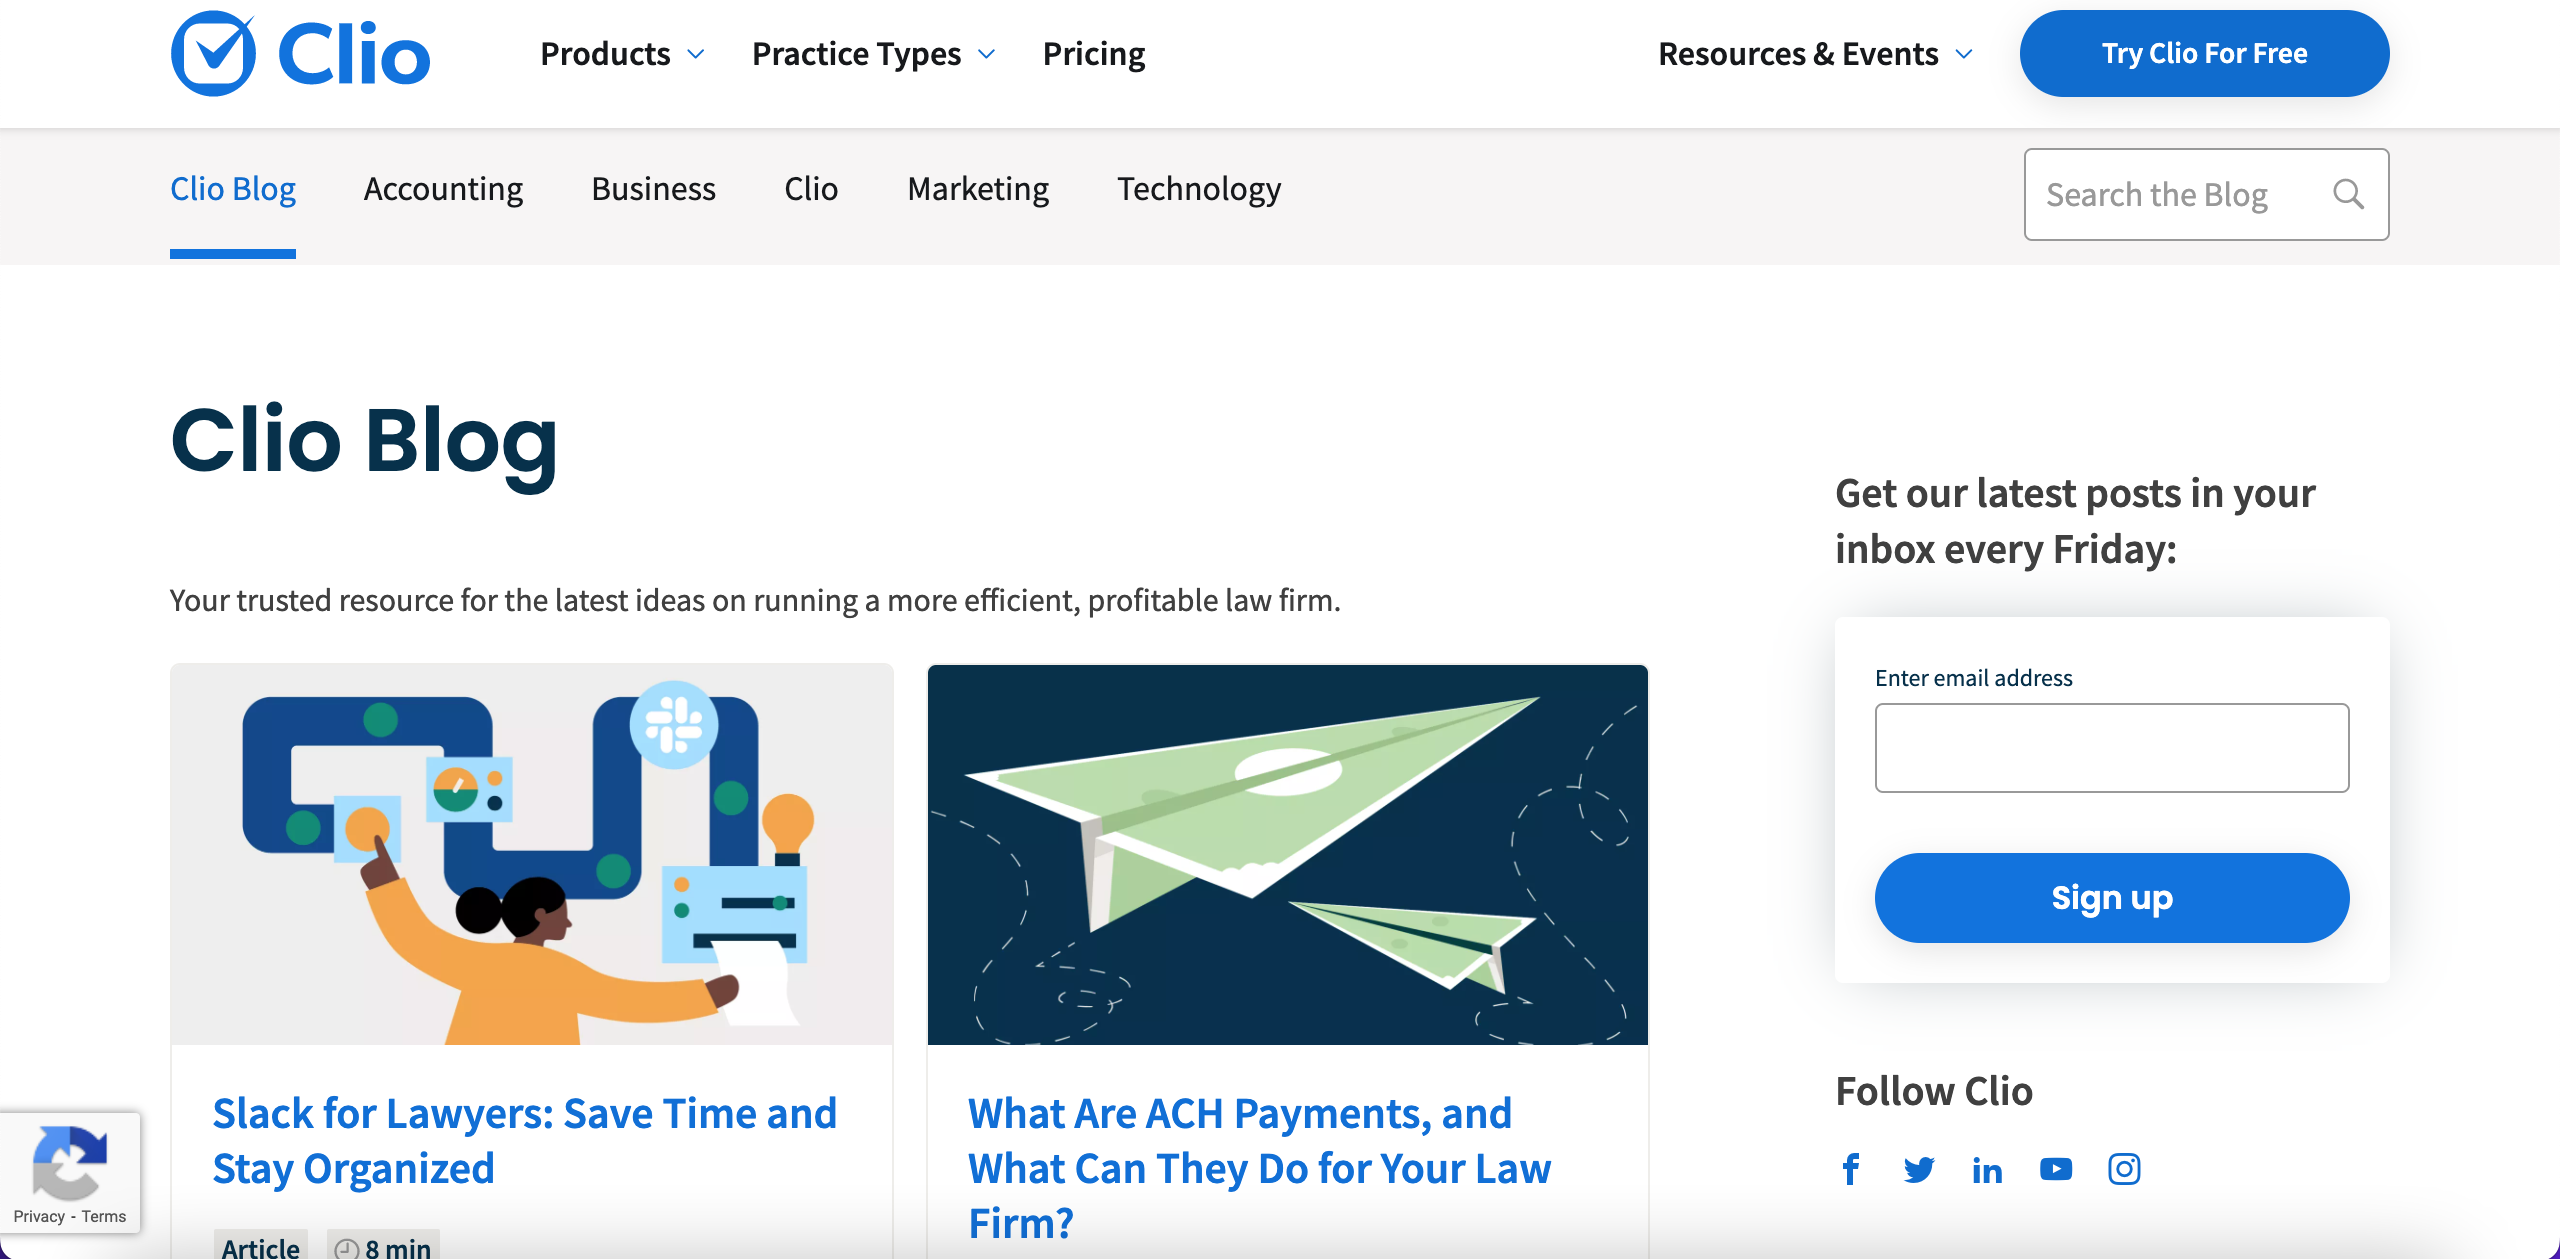Expand the Resources & Events dropdown
This screenshot has height=1259, width=2560.
1815,54
